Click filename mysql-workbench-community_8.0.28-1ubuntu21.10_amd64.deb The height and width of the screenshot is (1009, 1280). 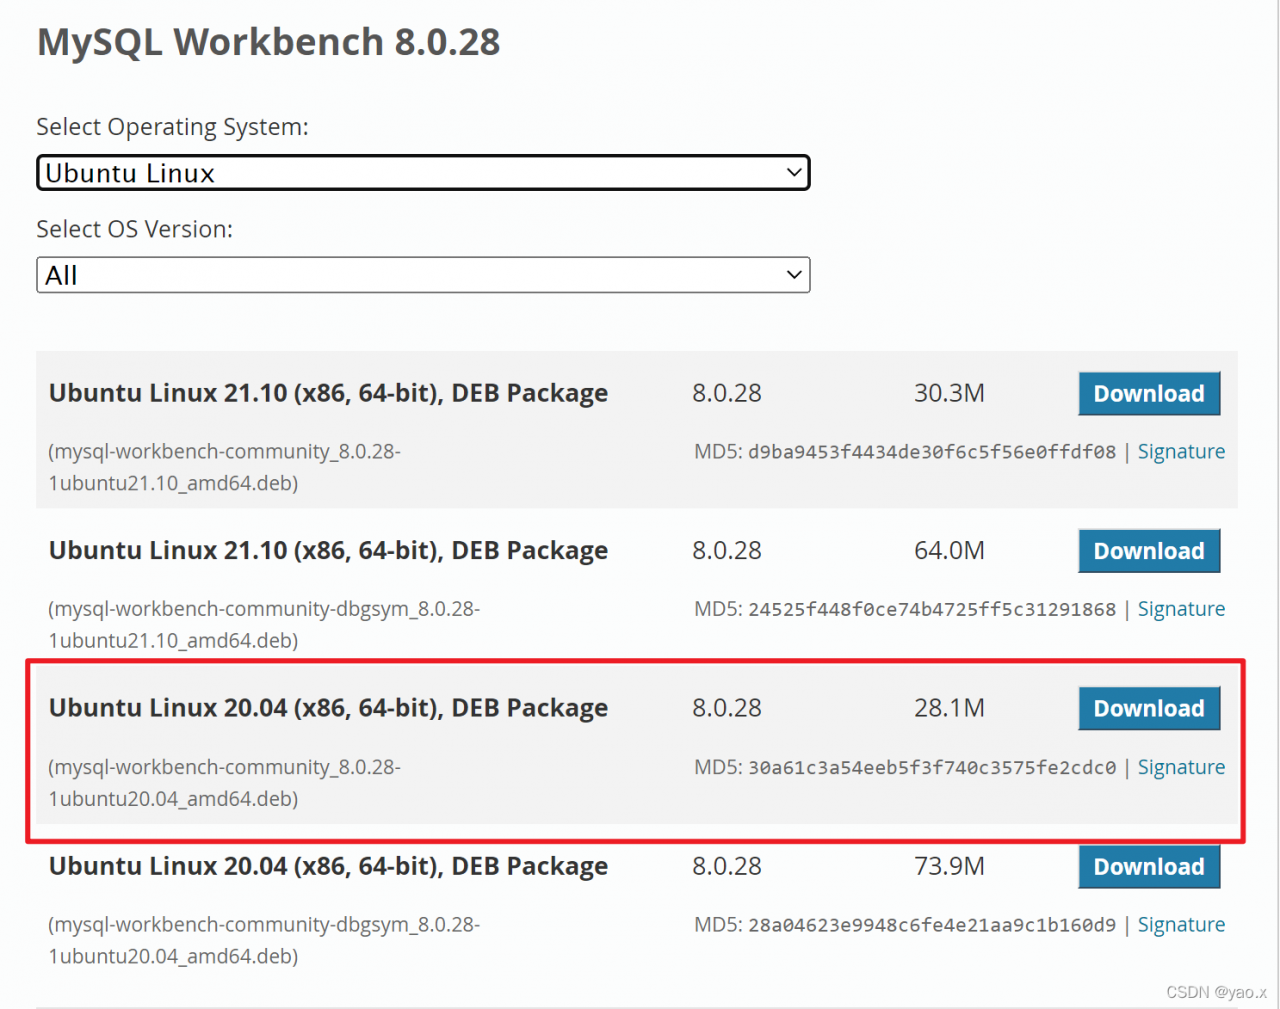click(224, 467)
